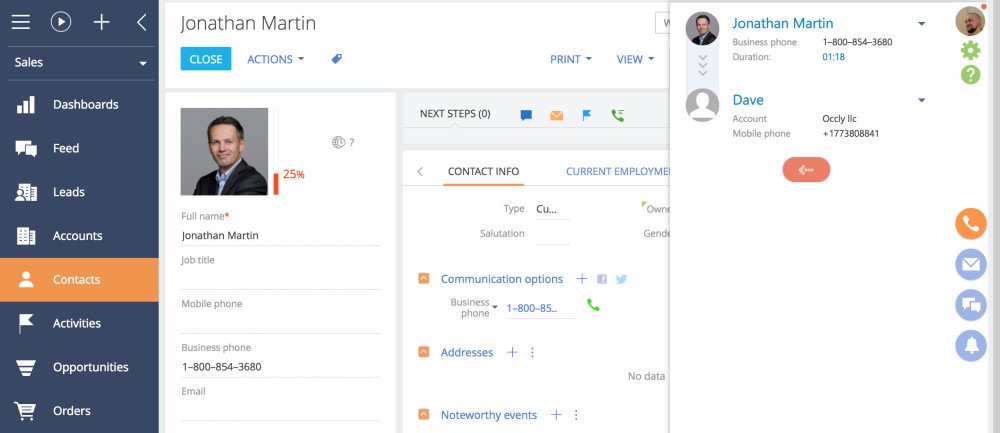Switch to Current Employment tab
The width and height of the screenshot is (1000, 433).
tap(617, 171)
